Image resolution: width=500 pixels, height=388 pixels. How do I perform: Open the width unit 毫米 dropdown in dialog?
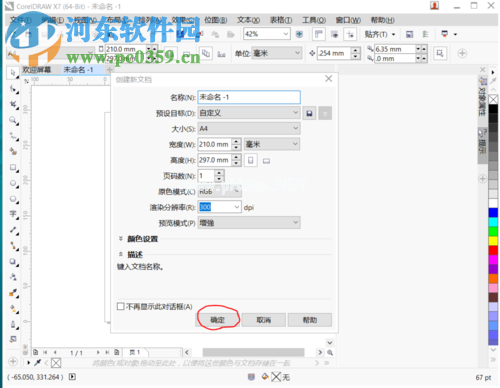pos(272,144)
